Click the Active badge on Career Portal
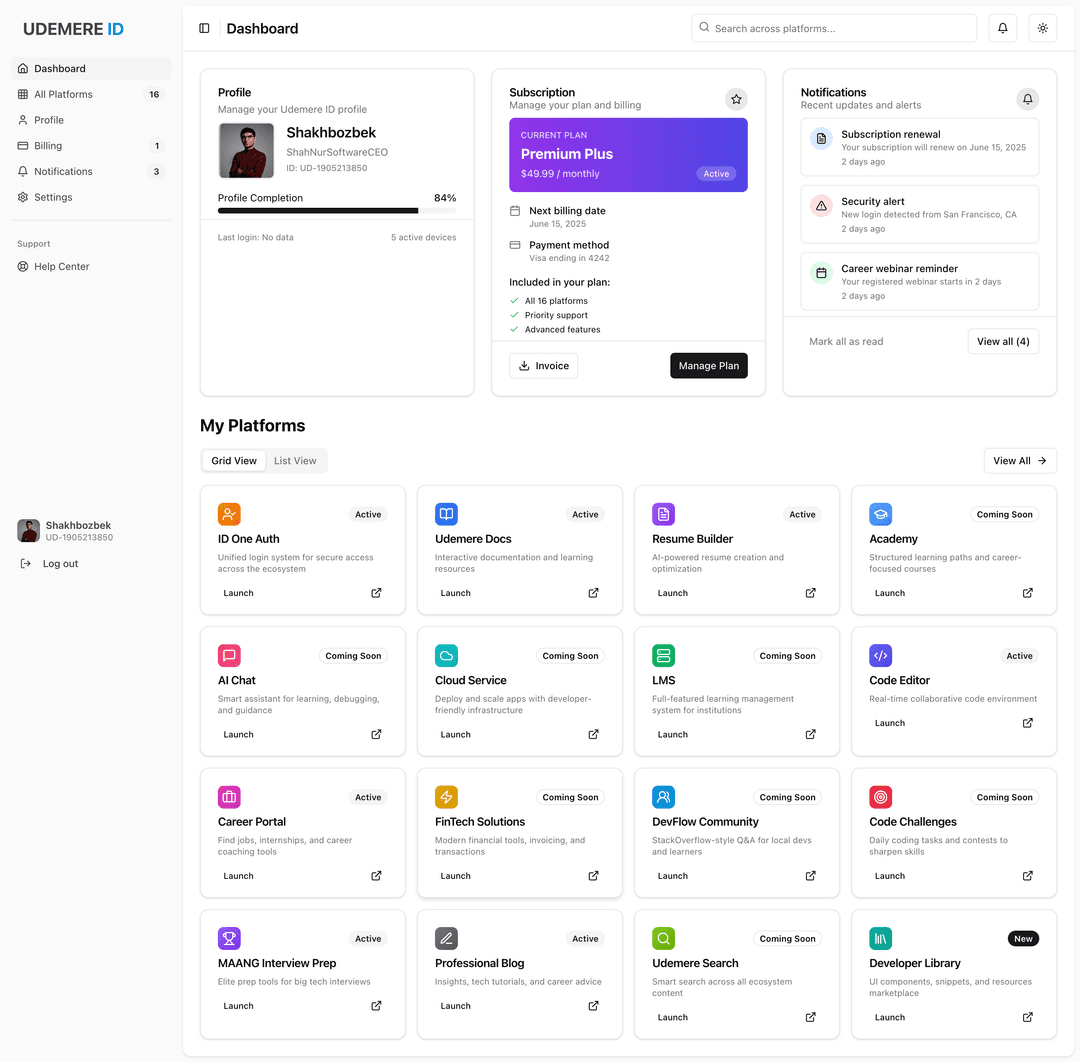Viewport: 1080px width, 1062px height. click(x=368, y=797)
